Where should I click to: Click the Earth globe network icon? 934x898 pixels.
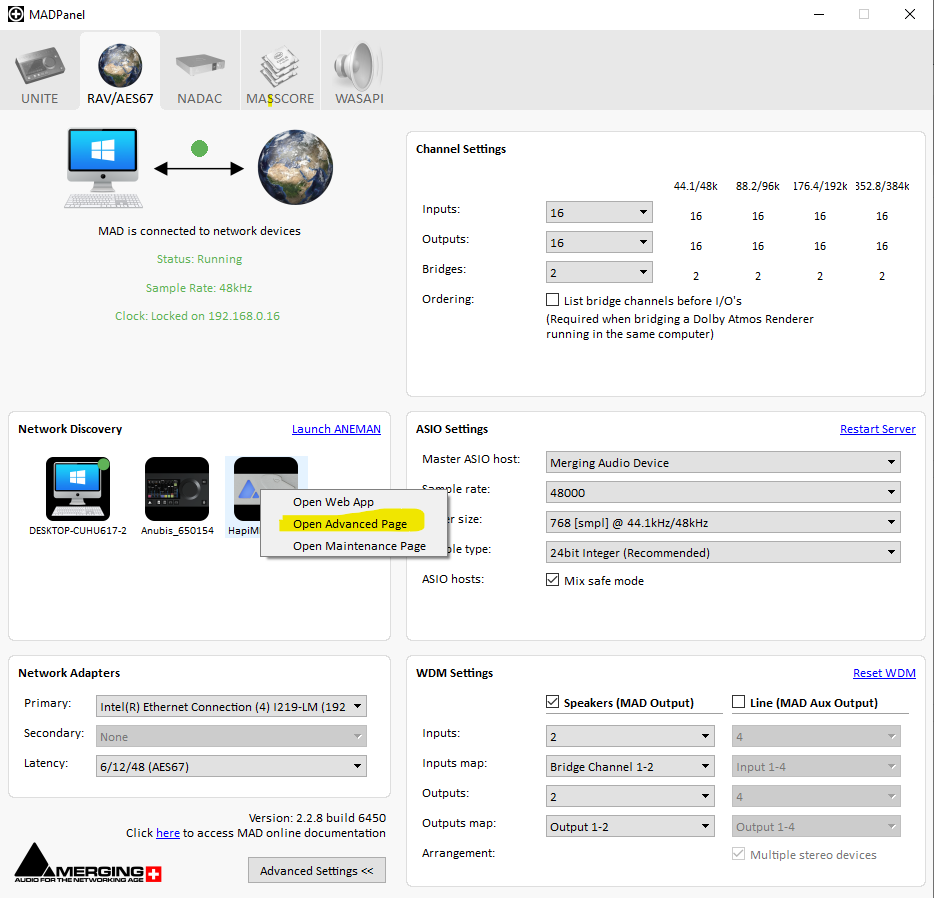point(295,170)
